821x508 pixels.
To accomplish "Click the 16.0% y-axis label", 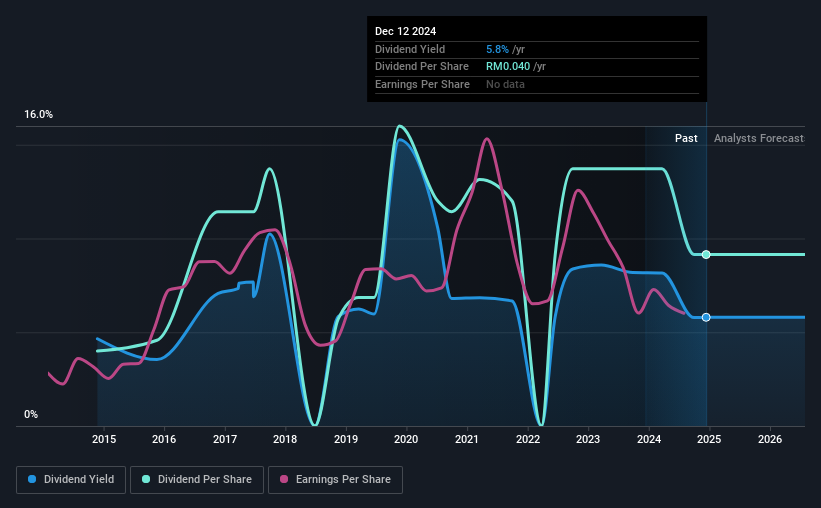I will click(x=38, y=115).
